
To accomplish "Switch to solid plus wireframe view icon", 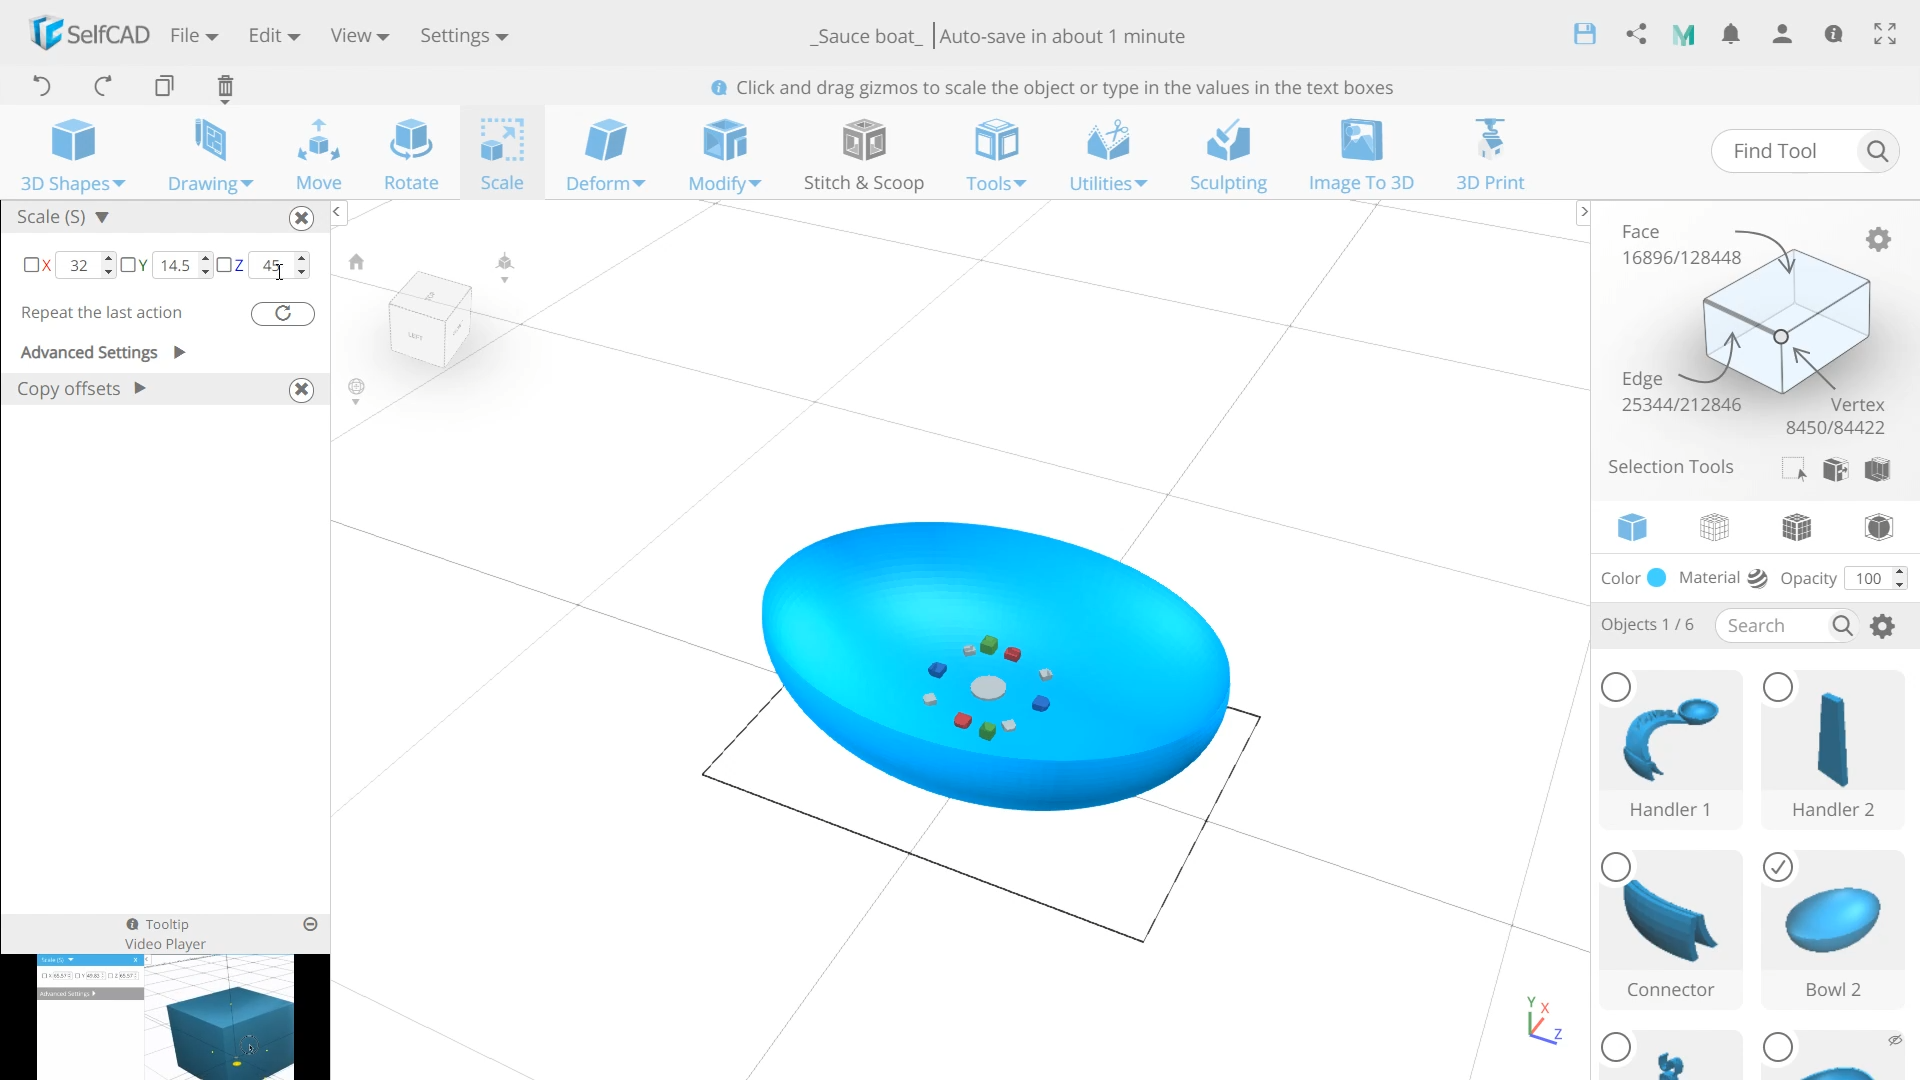I will pyautogui.click(x=1796, y=527).
